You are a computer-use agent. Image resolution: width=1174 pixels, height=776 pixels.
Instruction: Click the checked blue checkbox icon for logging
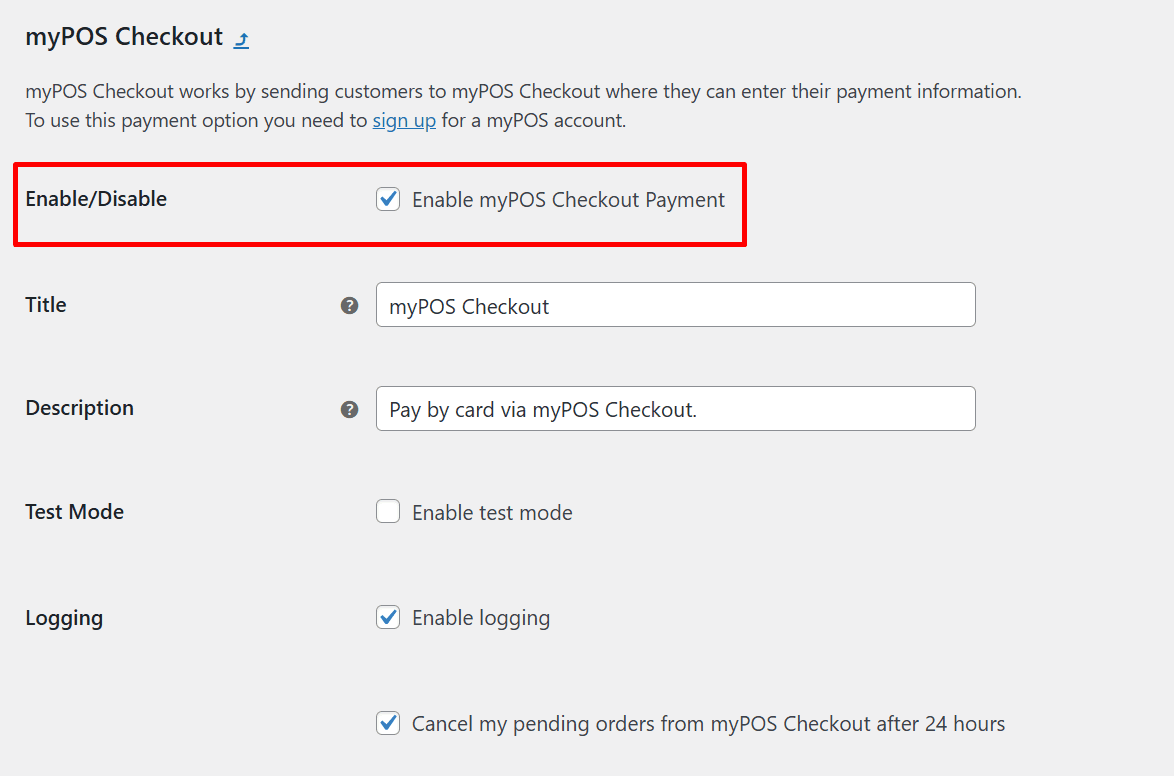(388, 617)
